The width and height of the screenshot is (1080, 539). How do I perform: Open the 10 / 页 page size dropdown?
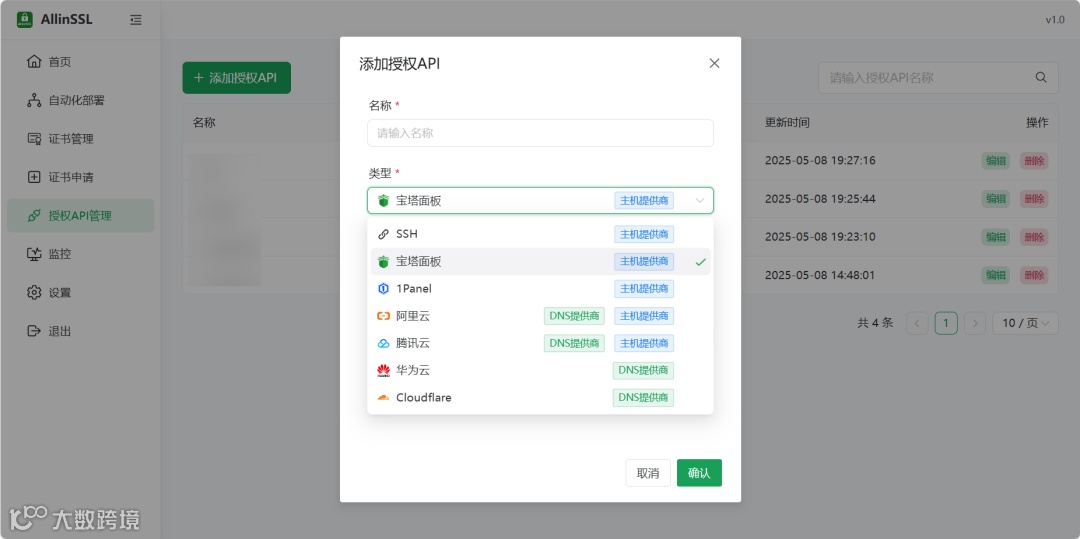point(1025,323)
